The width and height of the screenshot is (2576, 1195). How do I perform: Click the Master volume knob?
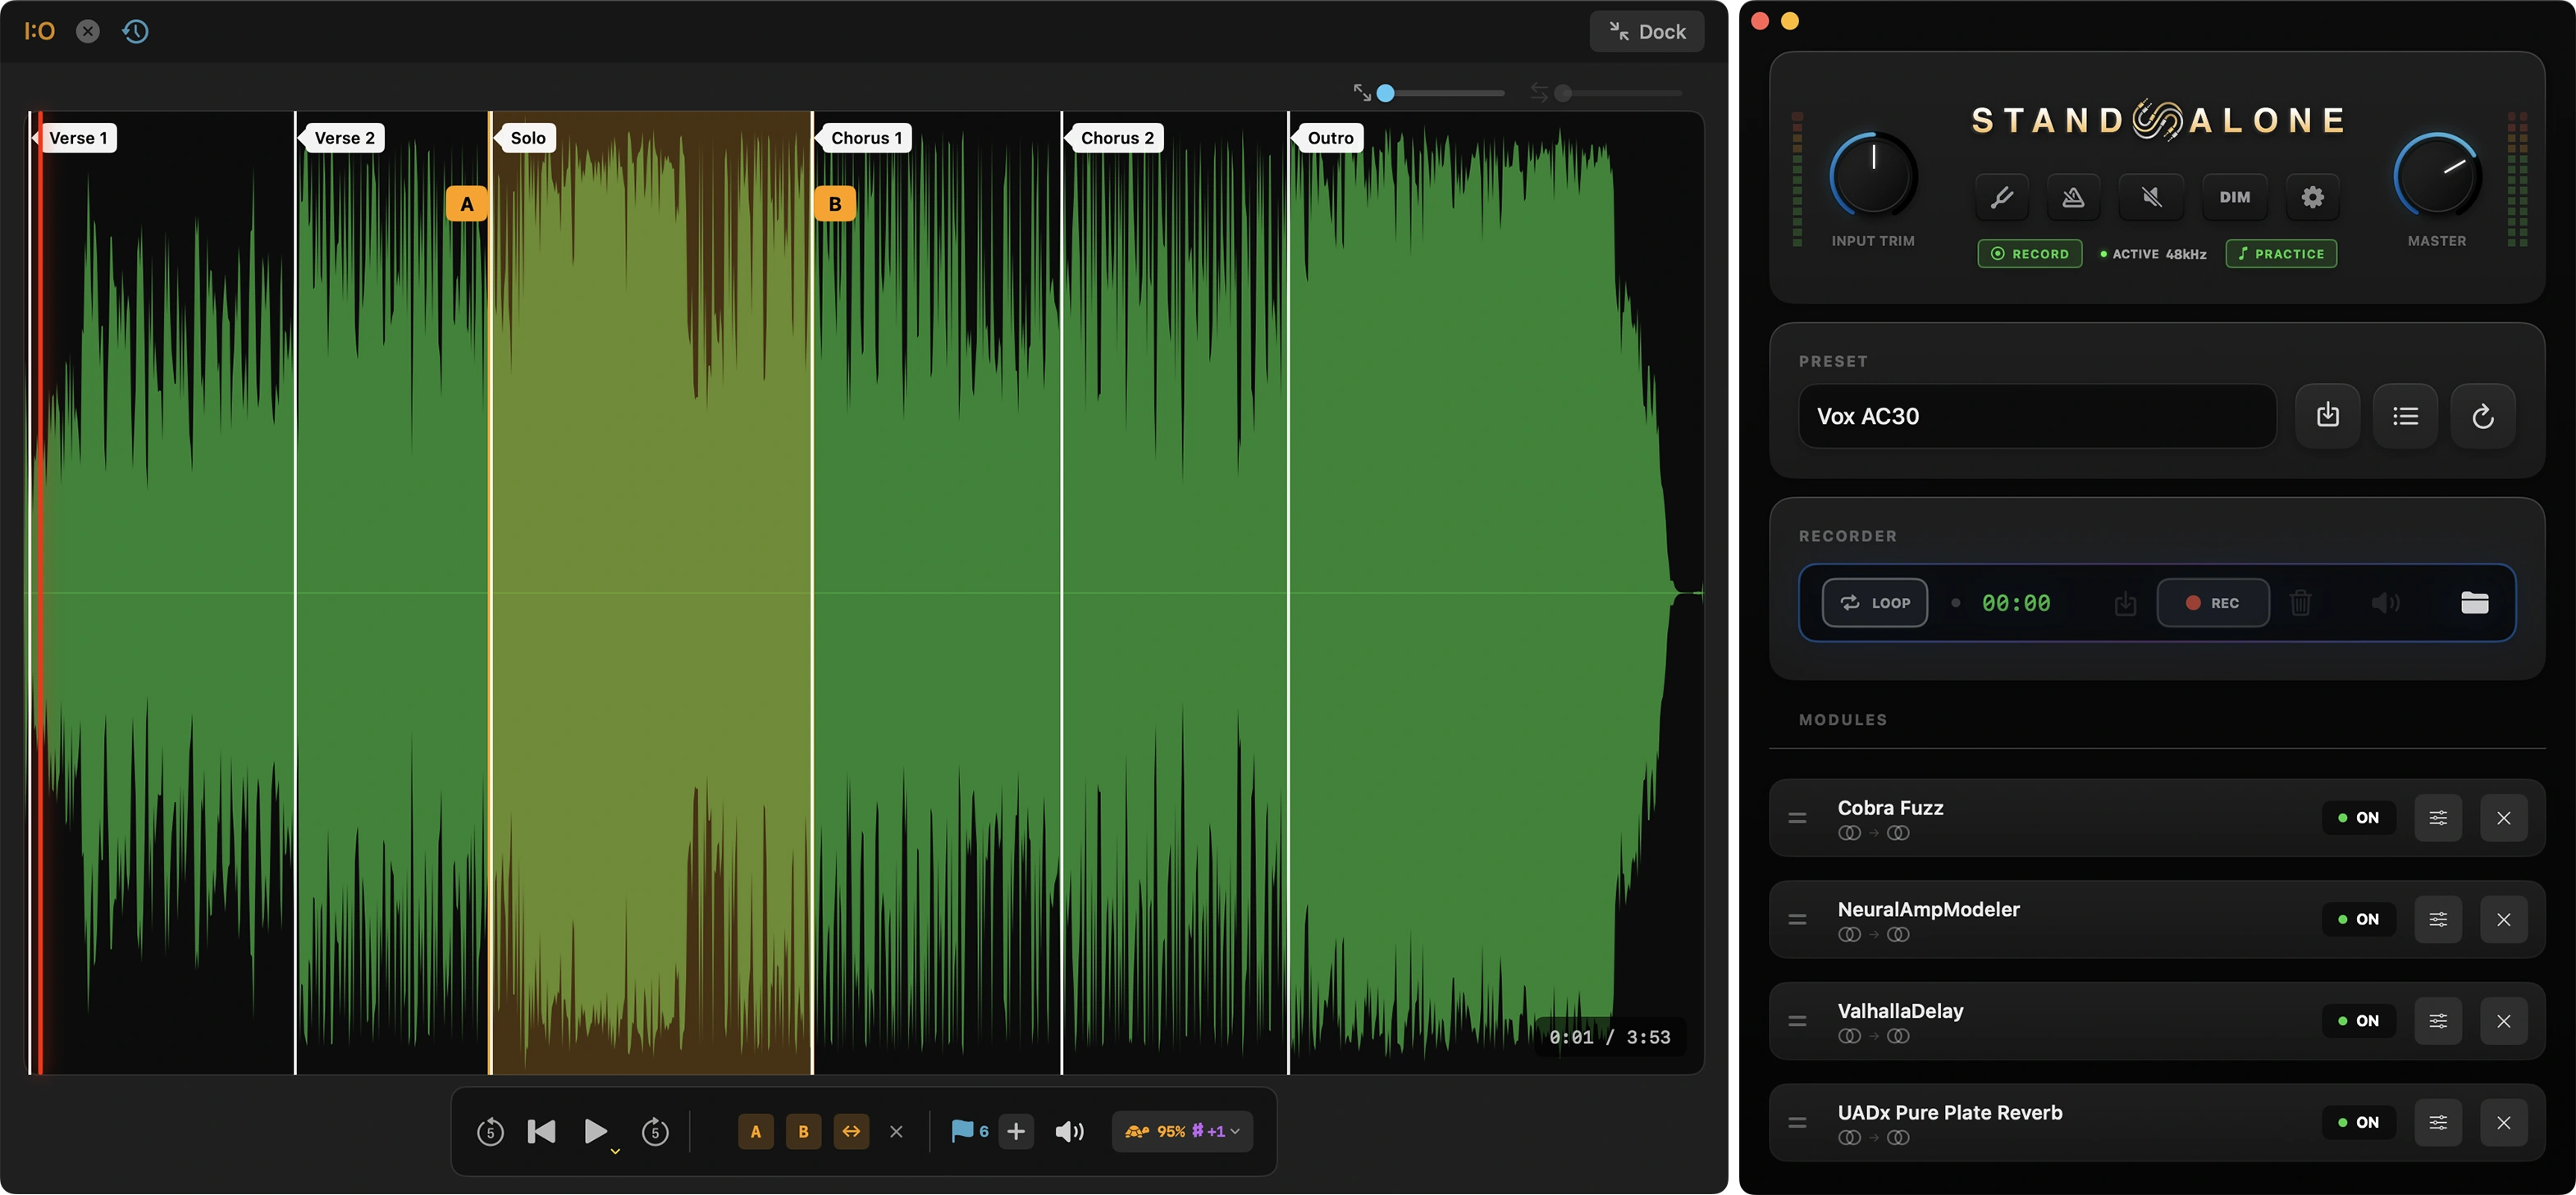click(2437, 175)
